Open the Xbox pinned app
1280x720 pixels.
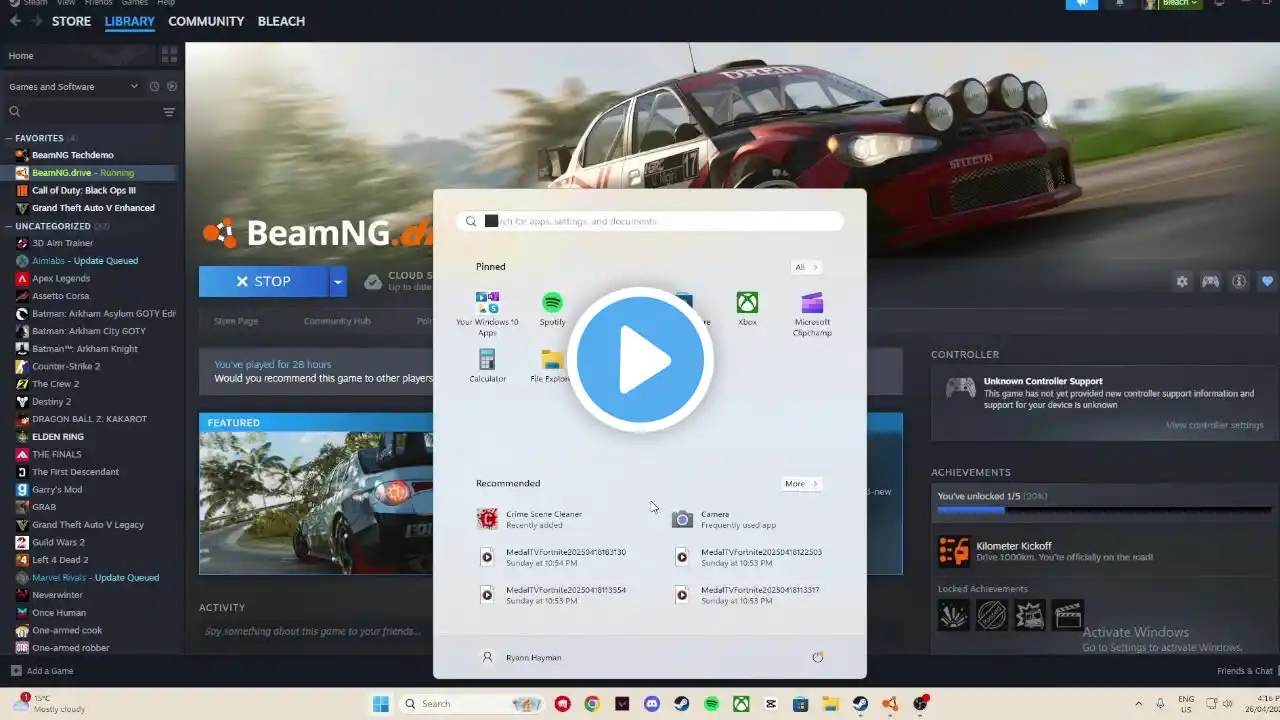pos(747,308)
